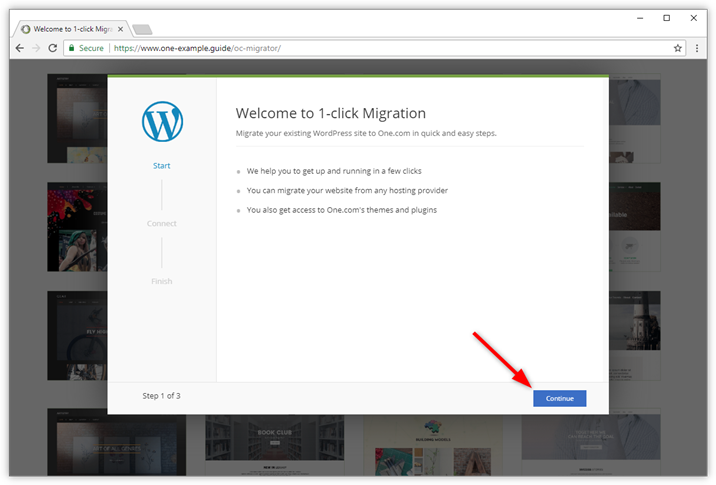Screen dimensions: 716x485
Task: Go back using browser back arrow
Action: pyautogui.click(x=20, y=48)
